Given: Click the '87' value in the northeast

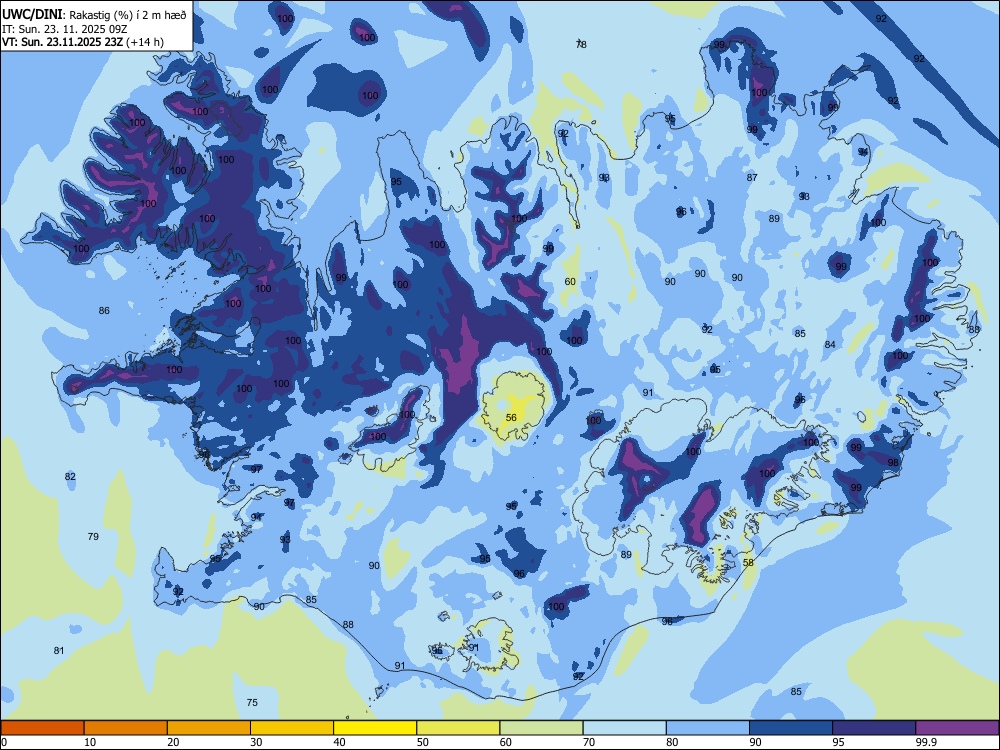Looking at the screenshot, I should [x=752, y=177].
